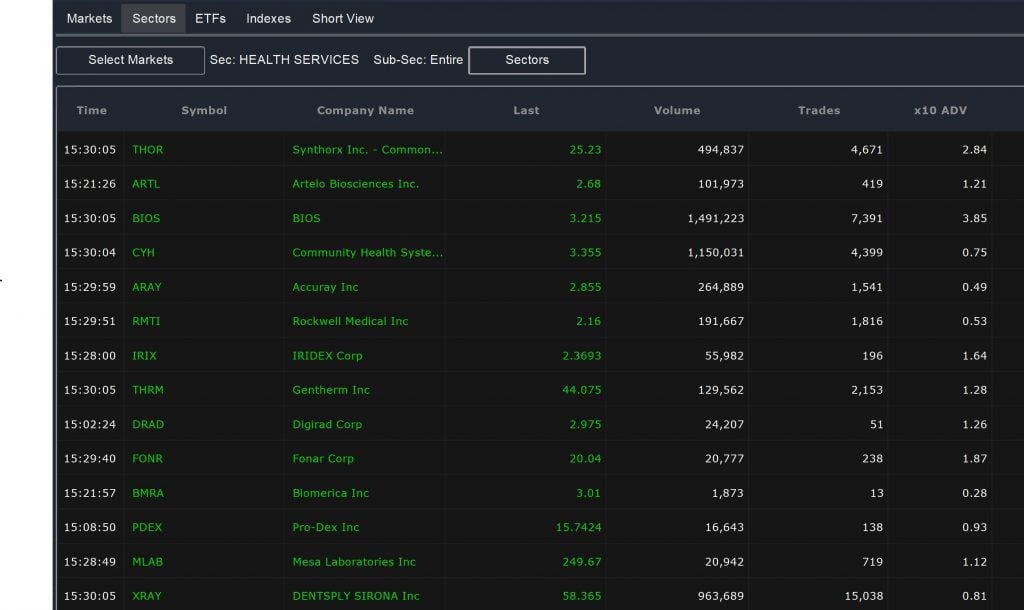Open the Short View tab
This screenshot has height=610, width=1024.
coord(343,18)
